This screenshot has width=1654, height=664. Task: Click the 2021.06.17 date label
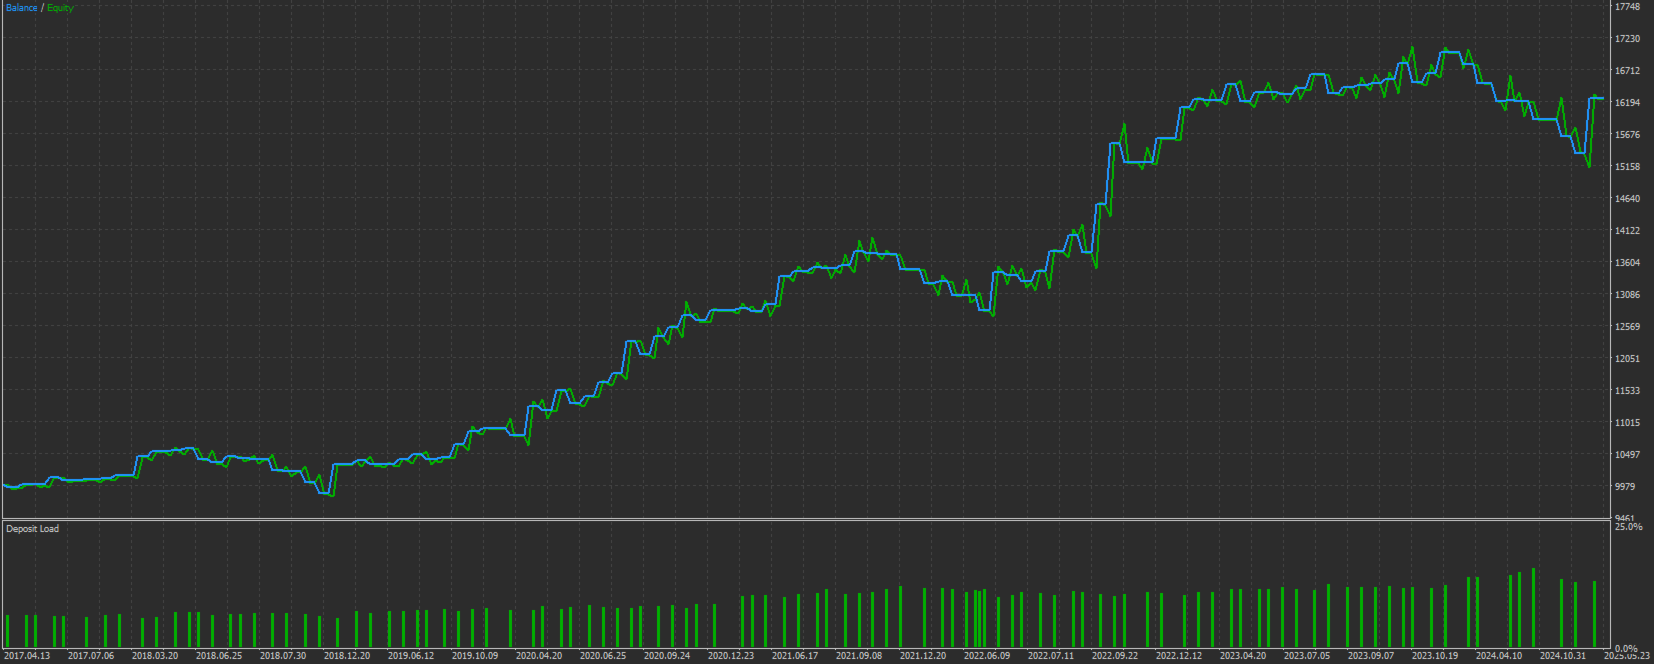click(x=795, y=656)
